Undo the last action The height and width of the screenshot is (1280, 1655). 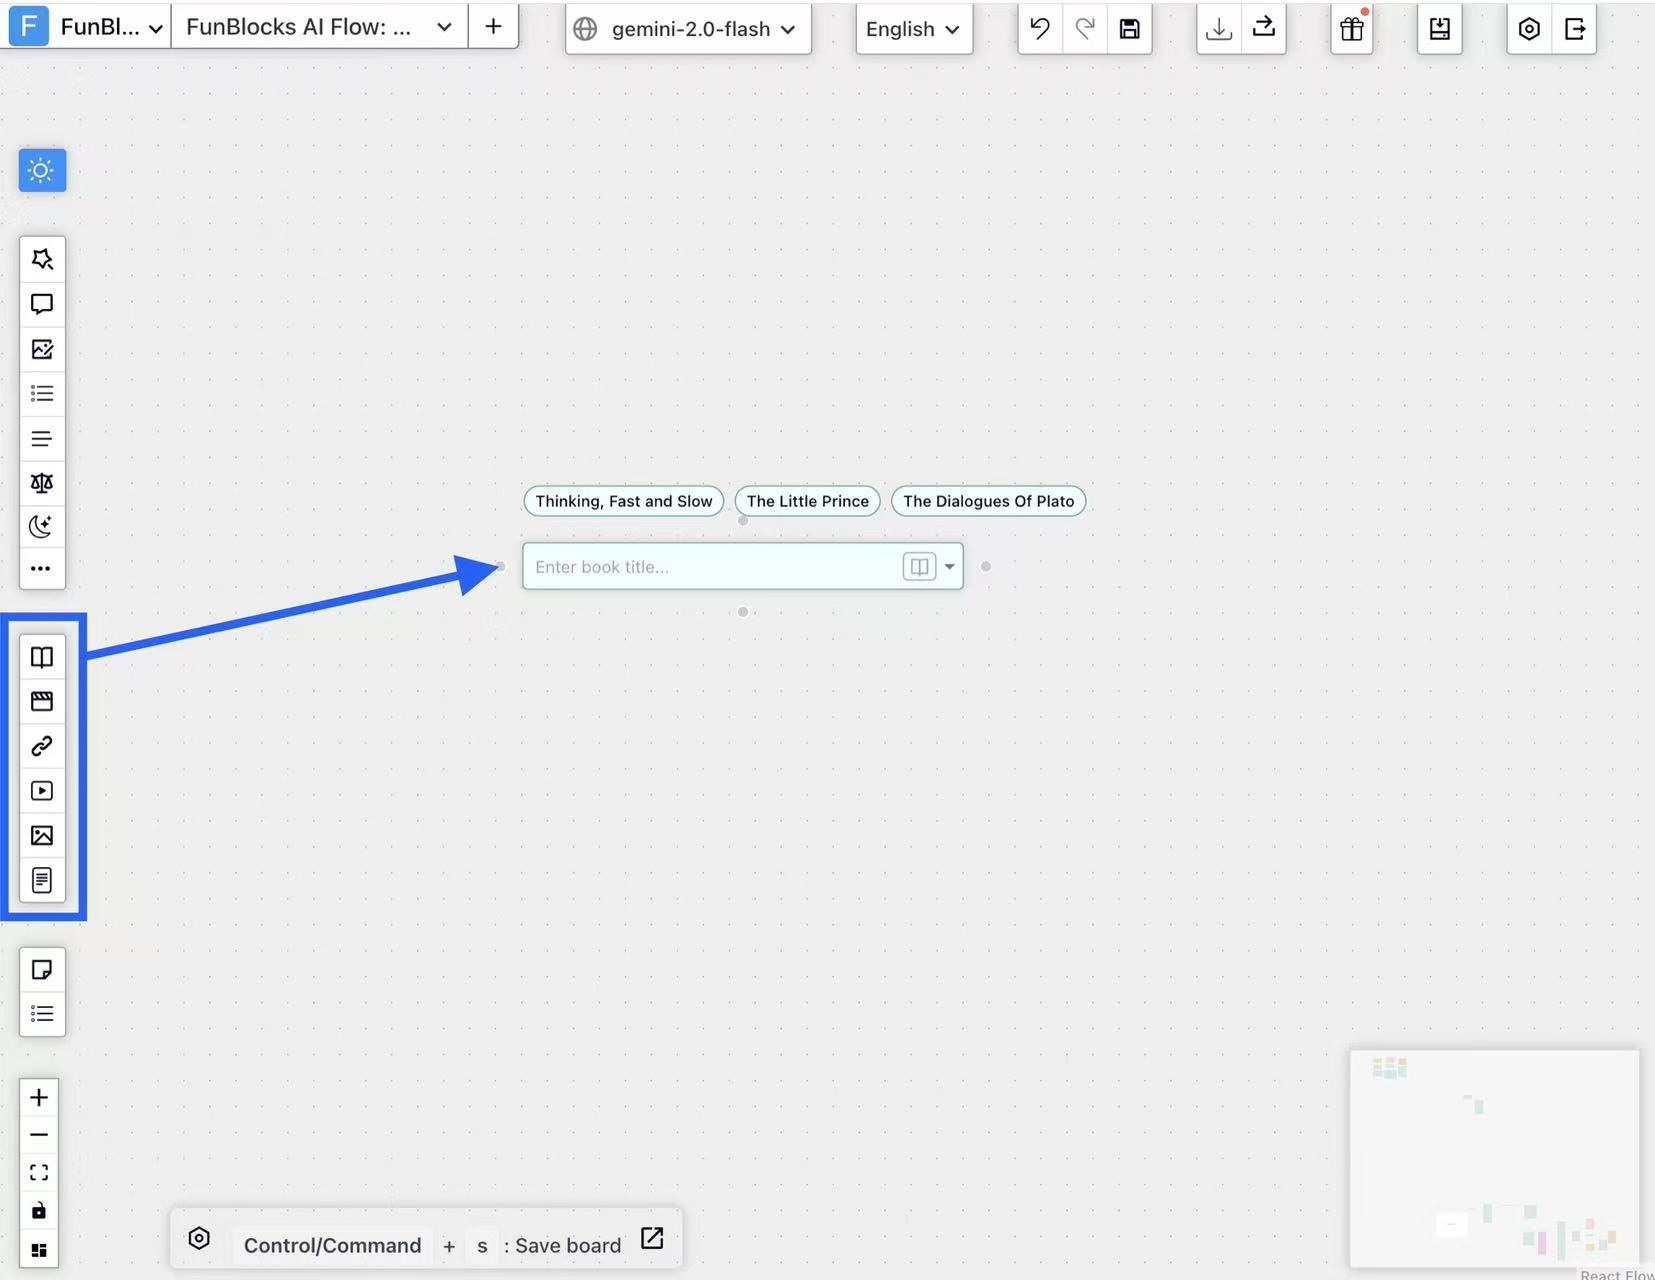click(x=1039, y=29)
